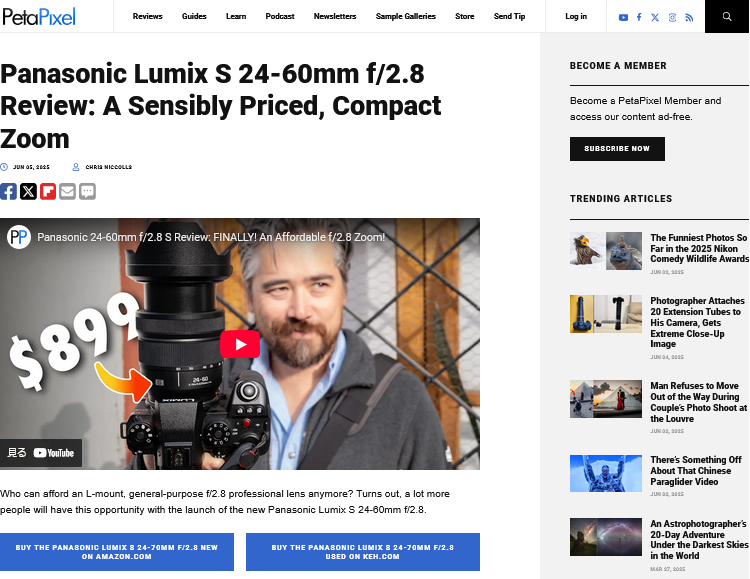Open the search magnifier icon
750x579 pixels.
point(727,16)
